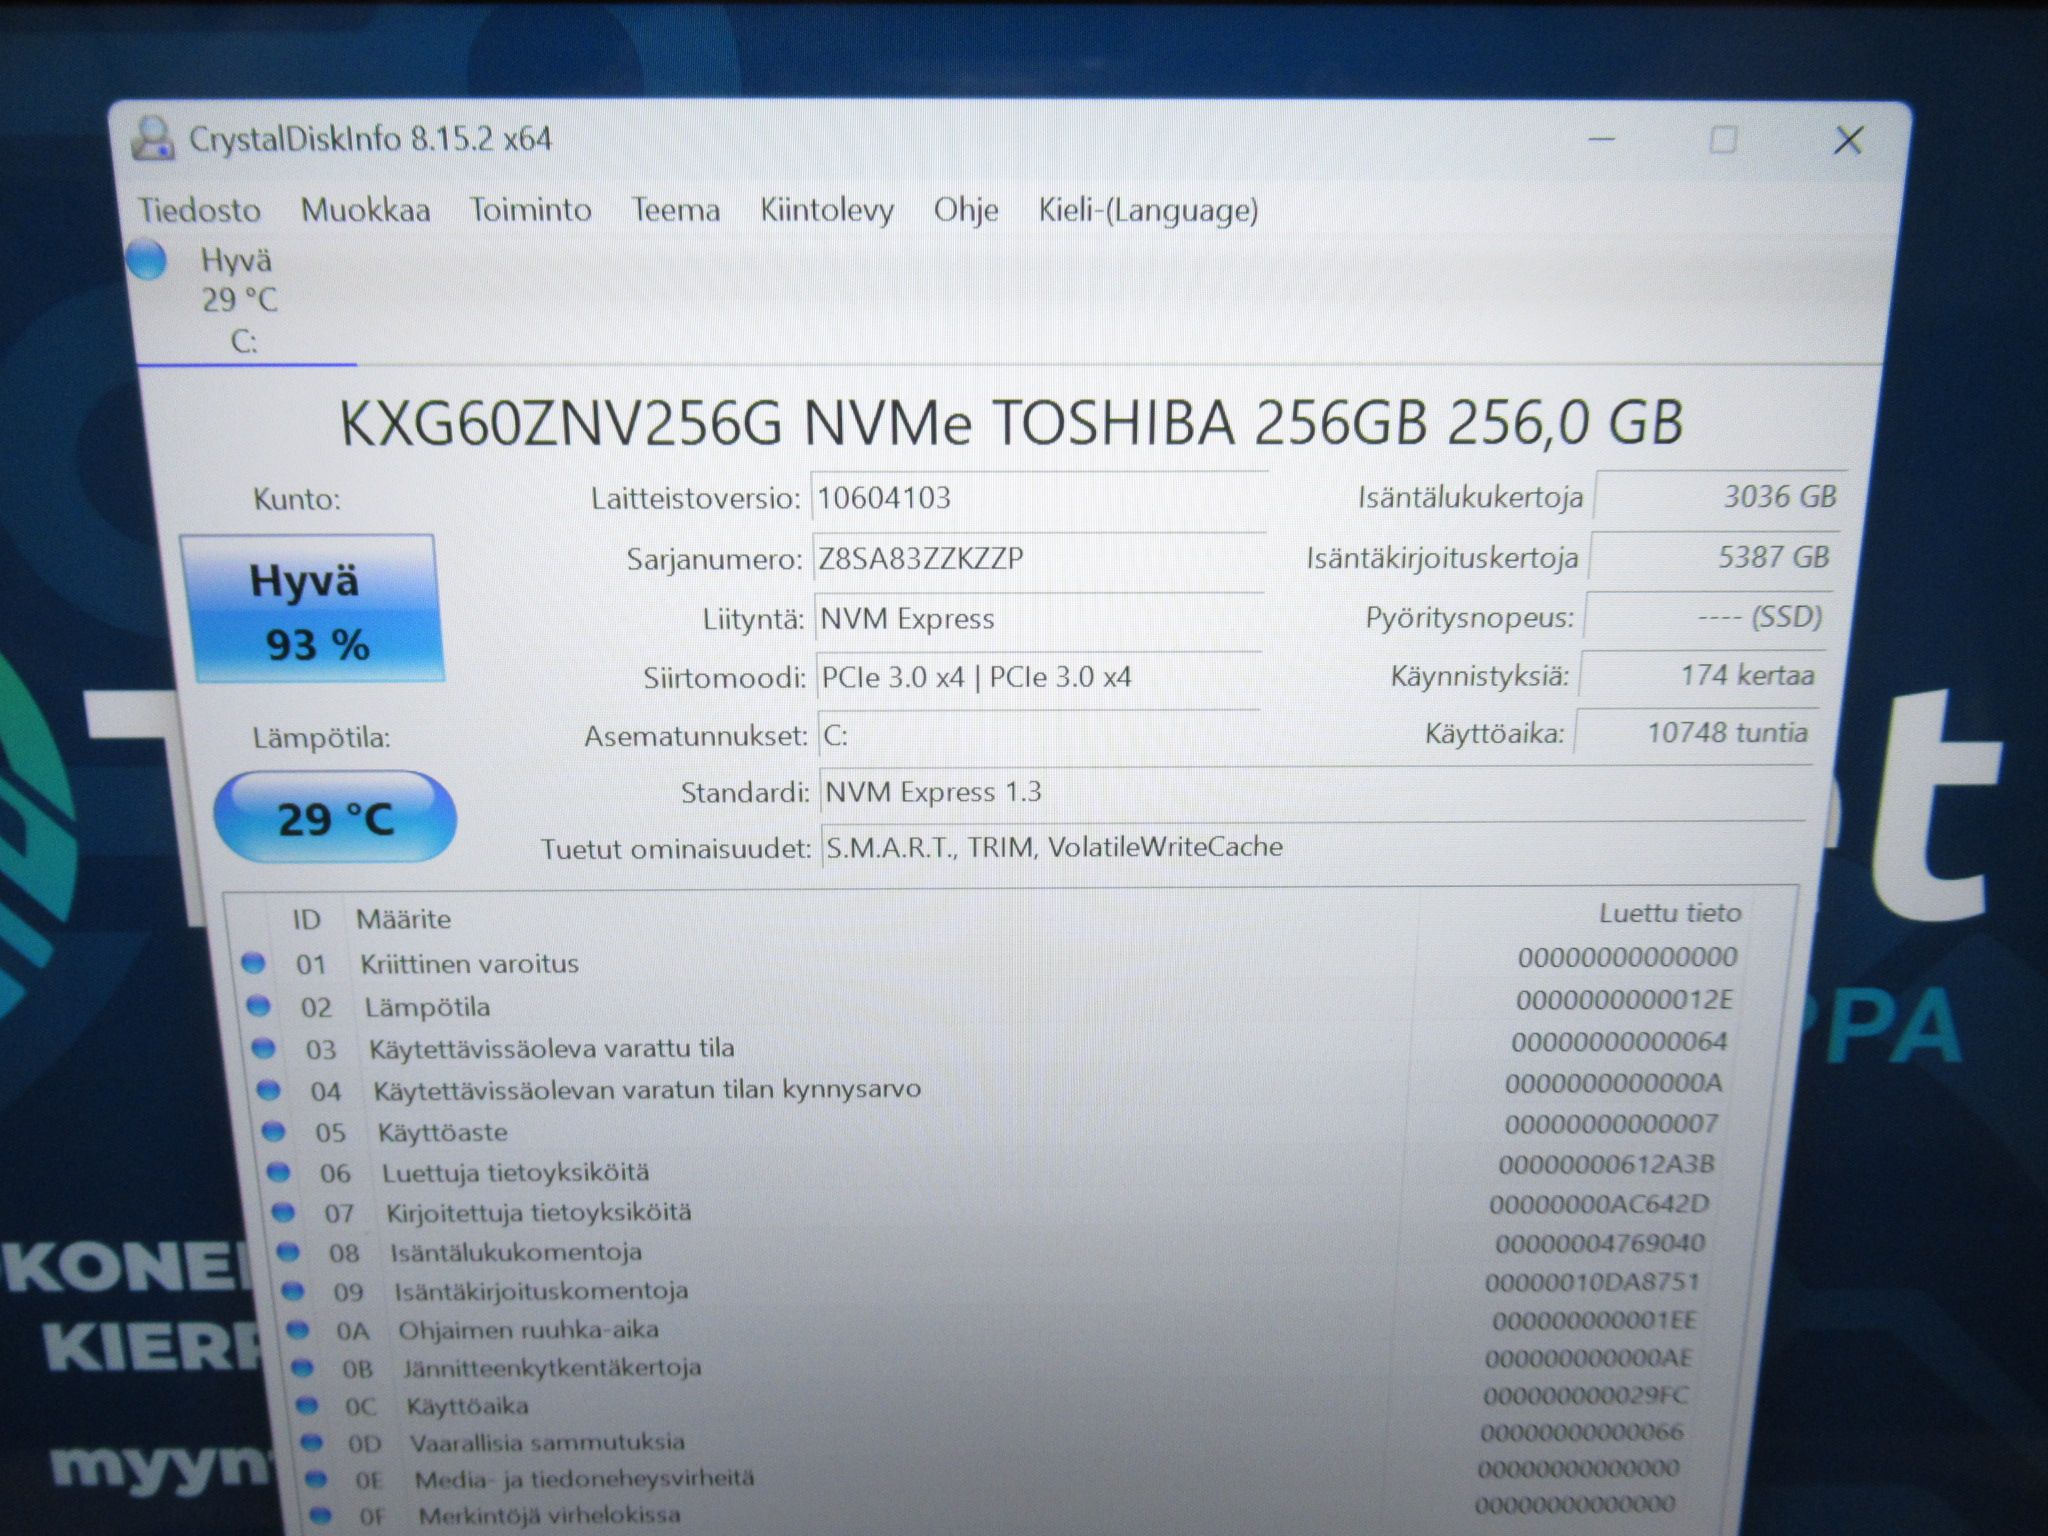This screenshot has width=2048, height=1536.
Task: Select the Luettuja tietoyksiköitä row
Action: point(995,1169)
